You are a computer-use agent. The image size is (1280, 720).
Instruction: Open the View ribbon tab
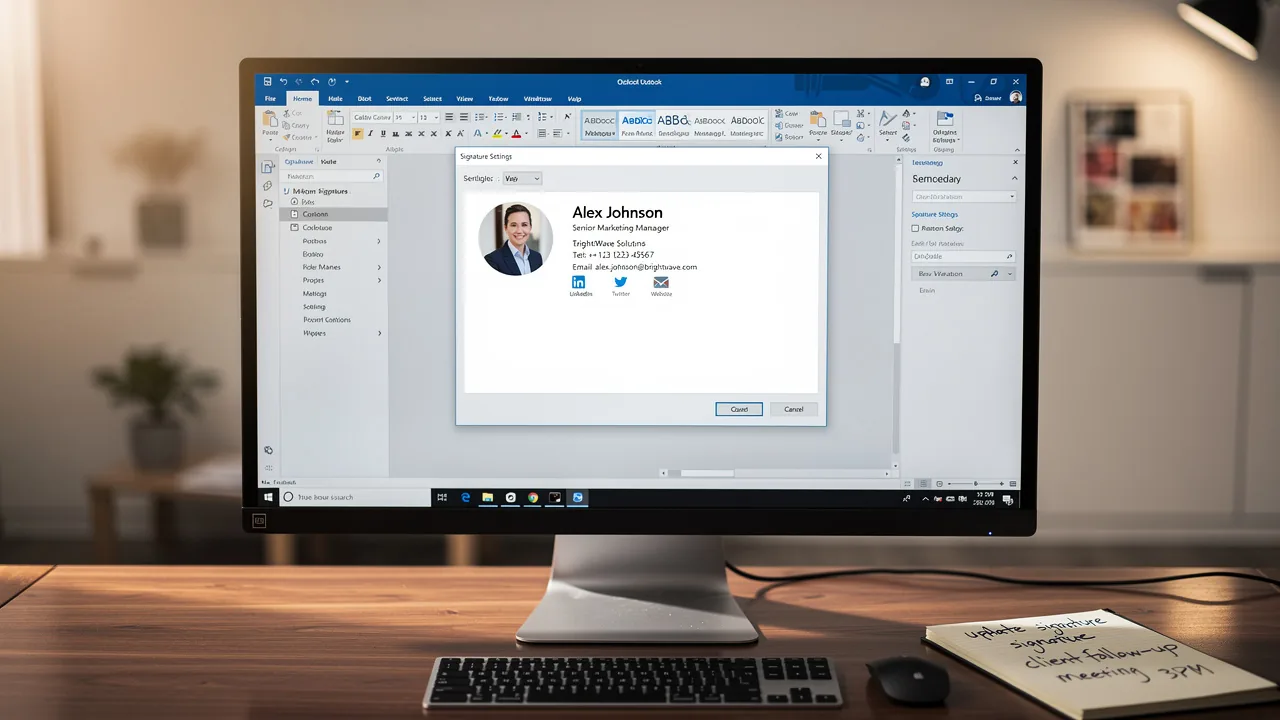click(465, 99)
